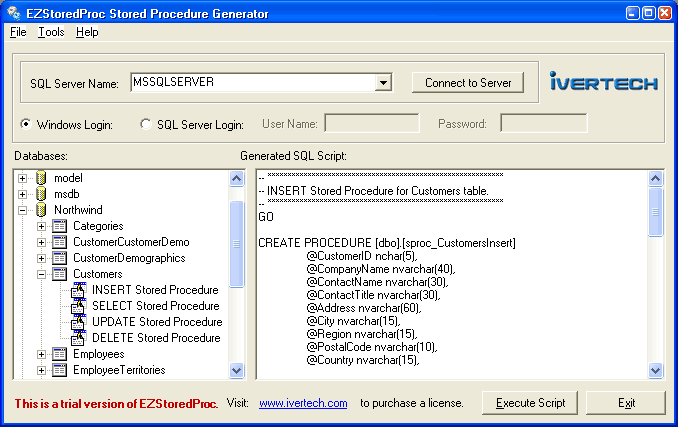Click the MSSQLSERVER server name text field

pyautogui.click(x=253, y=82)
